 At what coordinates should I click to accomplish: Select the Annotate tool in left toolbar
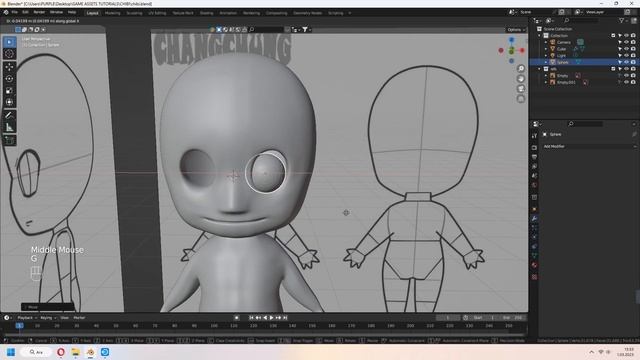(x=9, y=116)
